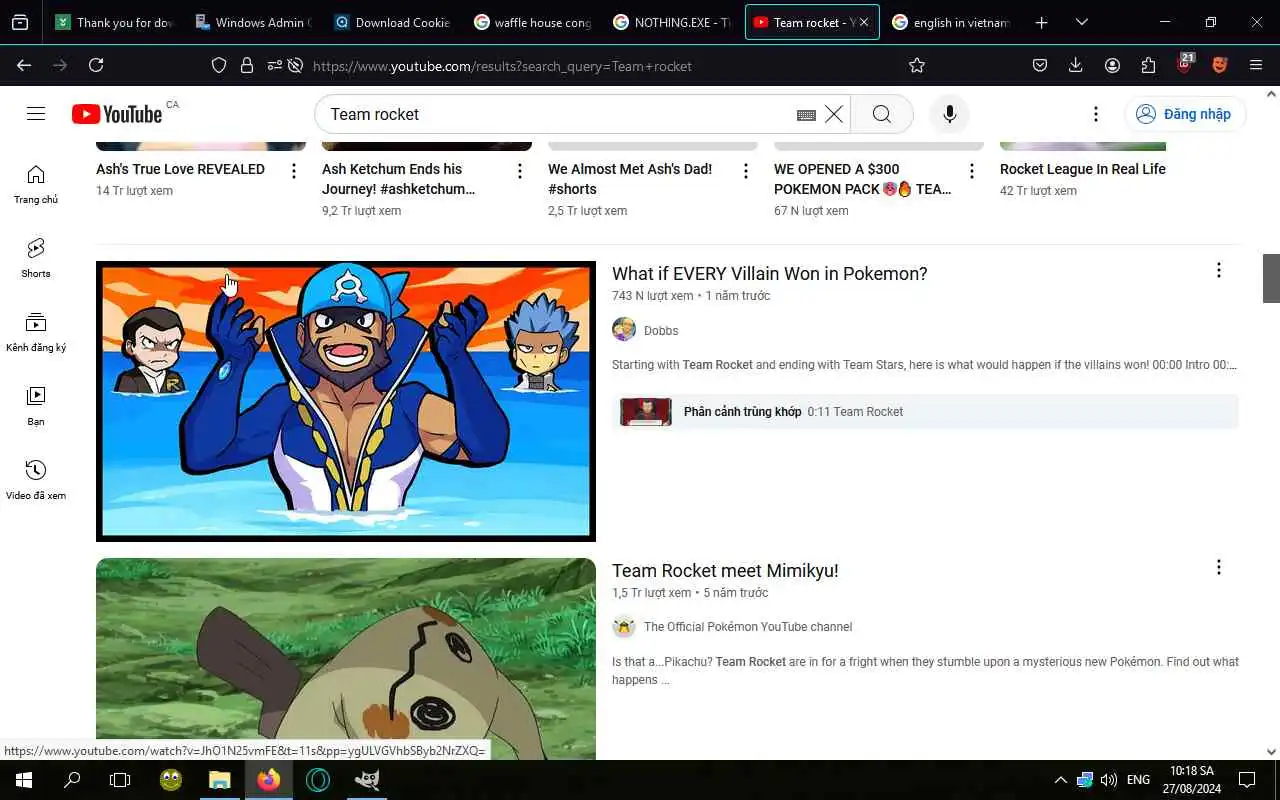Viewport: 1280px width, 800px height.
Task: Bookmark this page with star icon
Action: 917,65
